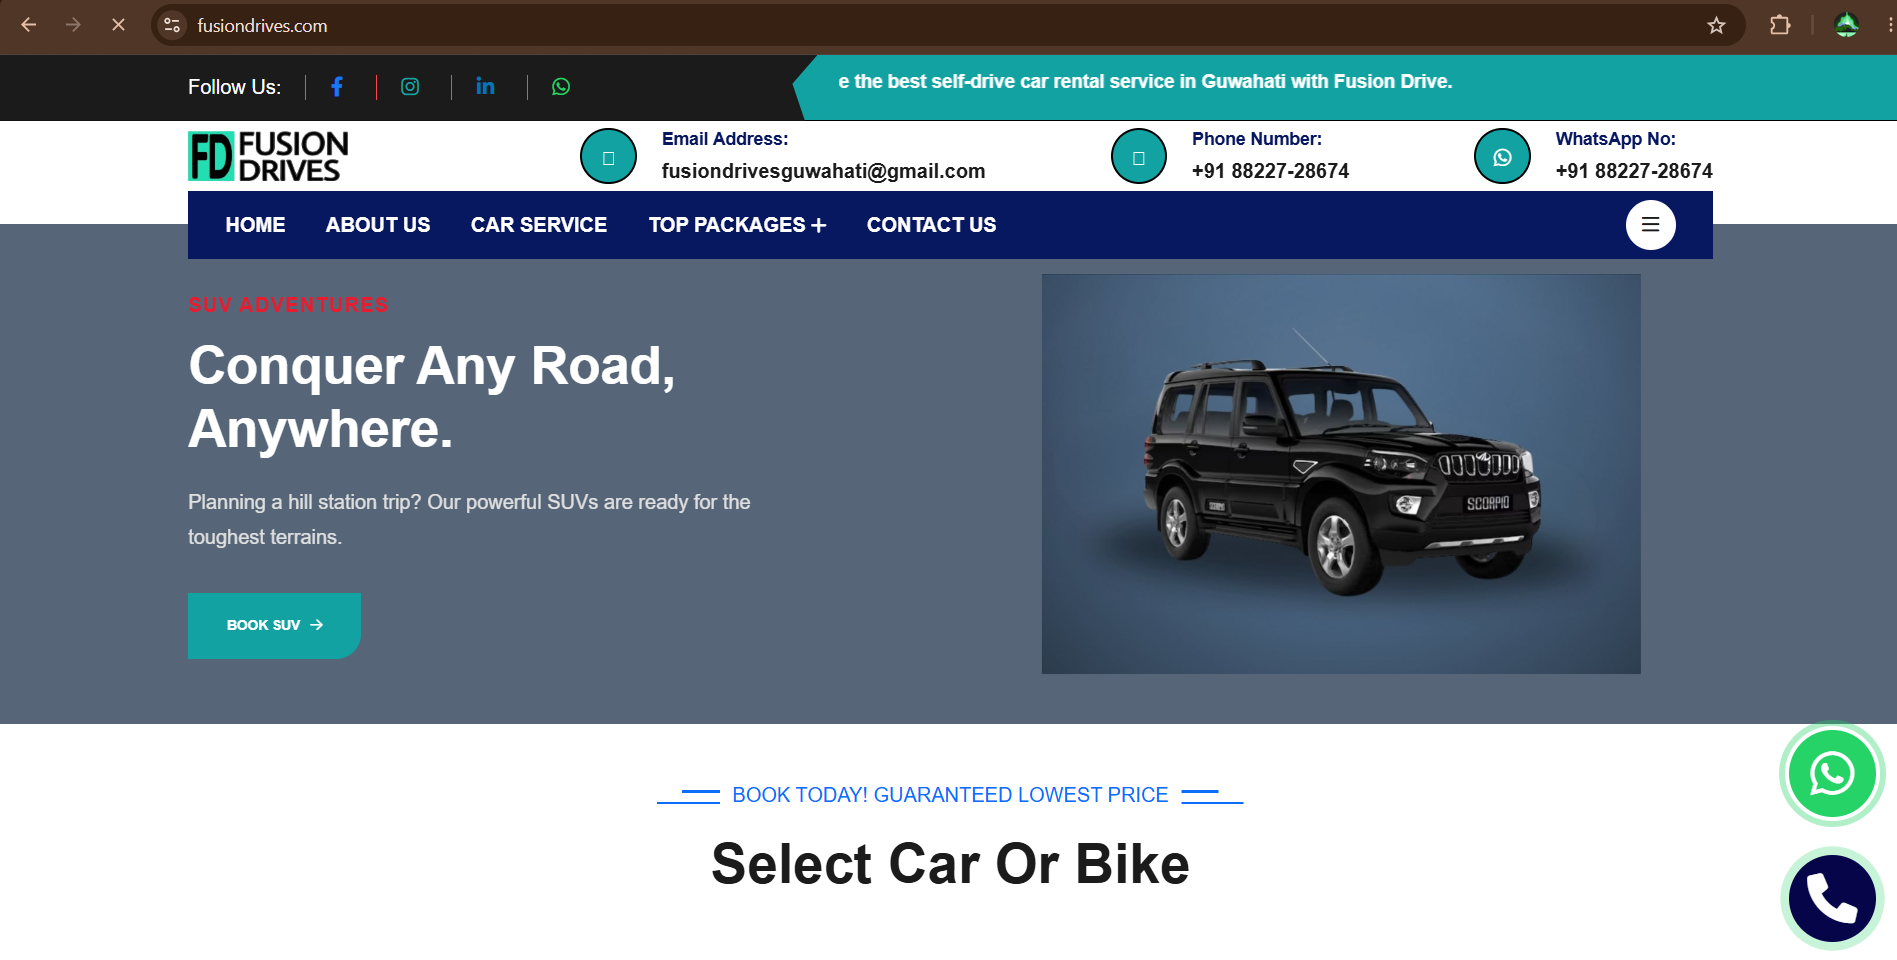Go to the HOME menu item
Viewport: 1897px width, 960px height.
click(255, 225)
